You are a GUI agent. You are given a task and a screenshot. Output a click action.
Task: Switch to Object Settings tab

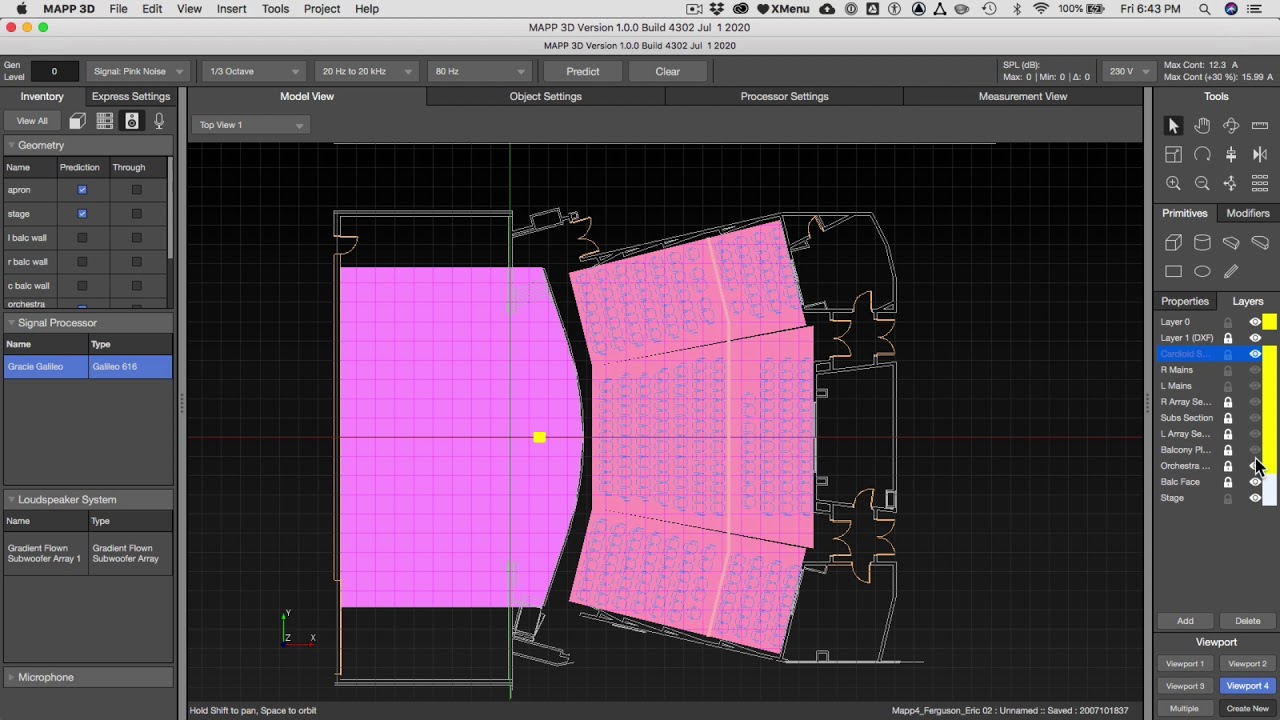click(x=545, y=96)
